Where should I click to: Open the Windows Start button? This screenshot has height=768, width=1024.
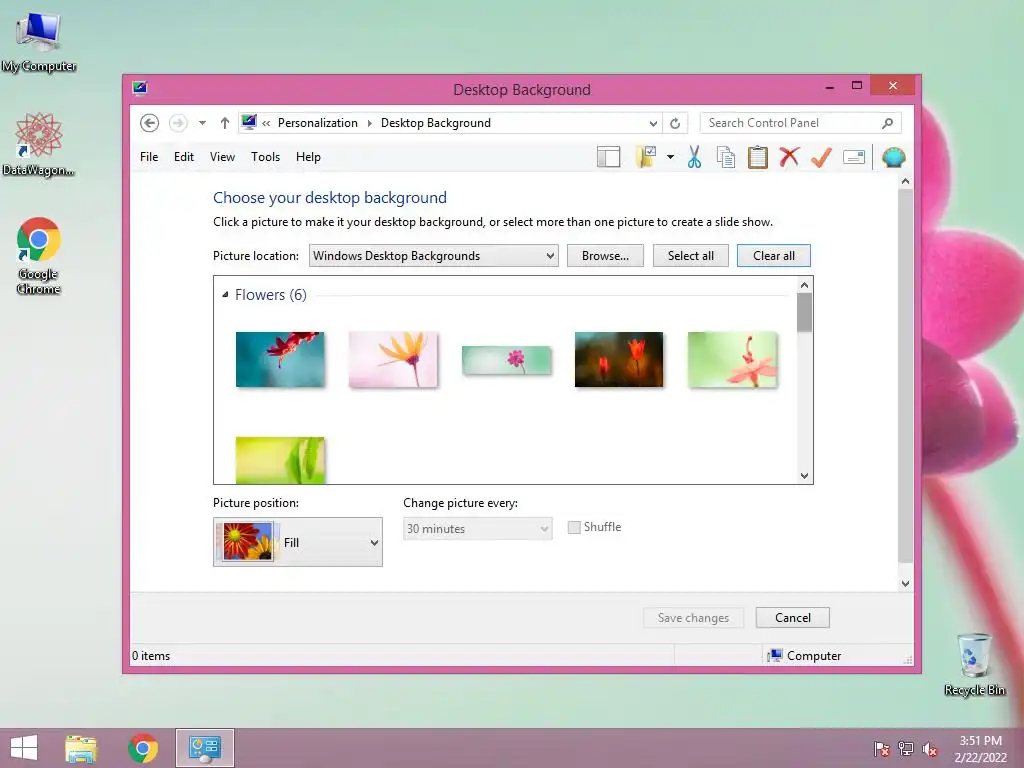[24, 748]
